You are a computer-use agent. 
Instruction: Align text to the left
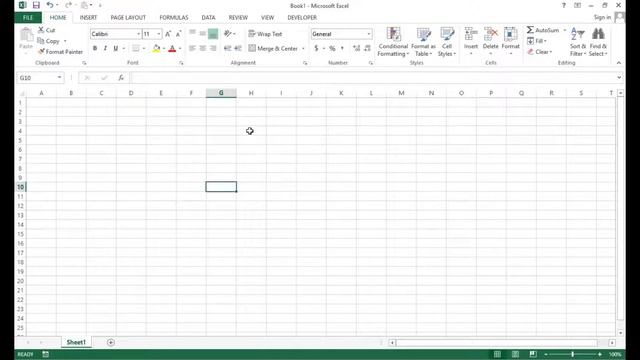point(192,49)
